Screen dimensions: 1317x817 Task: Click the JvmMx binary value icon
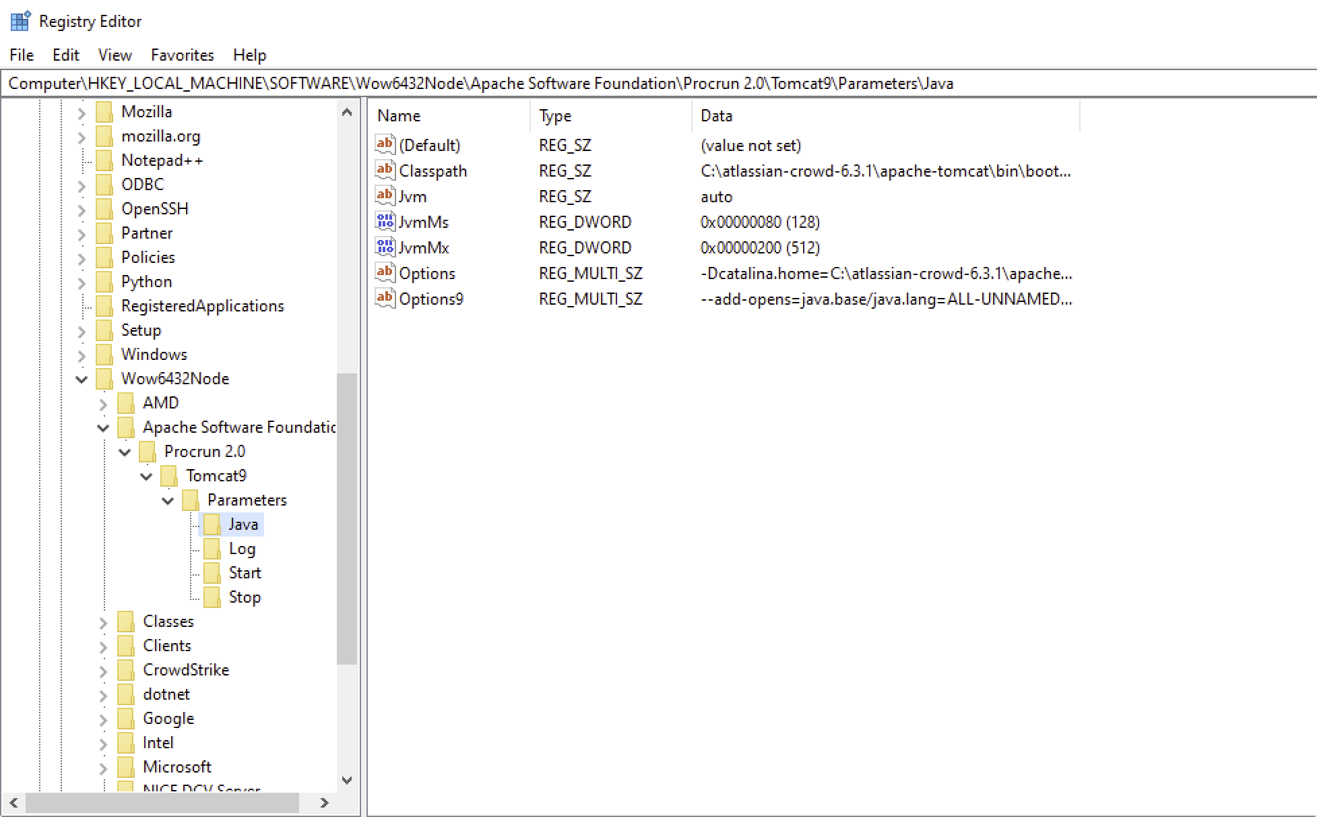385,248
